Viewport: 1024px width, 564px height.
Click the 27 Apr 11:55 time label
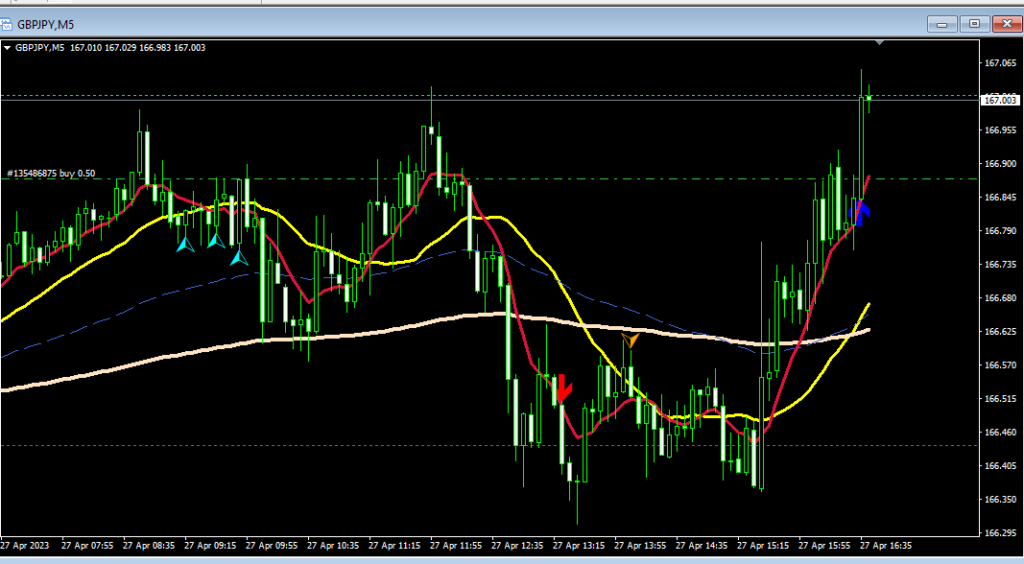tap(455, 547)
